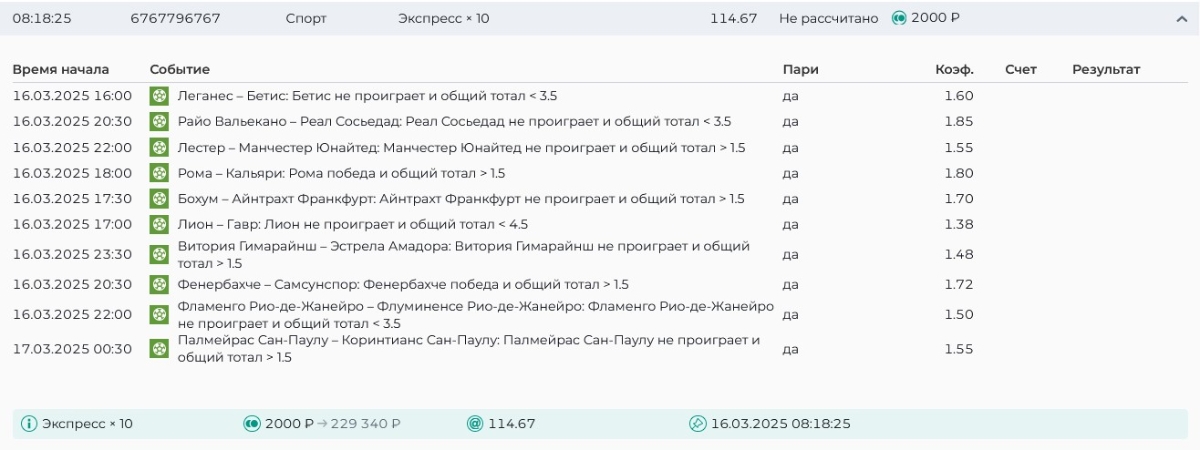The image size is (1200, 450).
Task: Click the Фламенго – Флуминенсе Рио-де-Жанейро event
Action: click(x=475, y=315)
